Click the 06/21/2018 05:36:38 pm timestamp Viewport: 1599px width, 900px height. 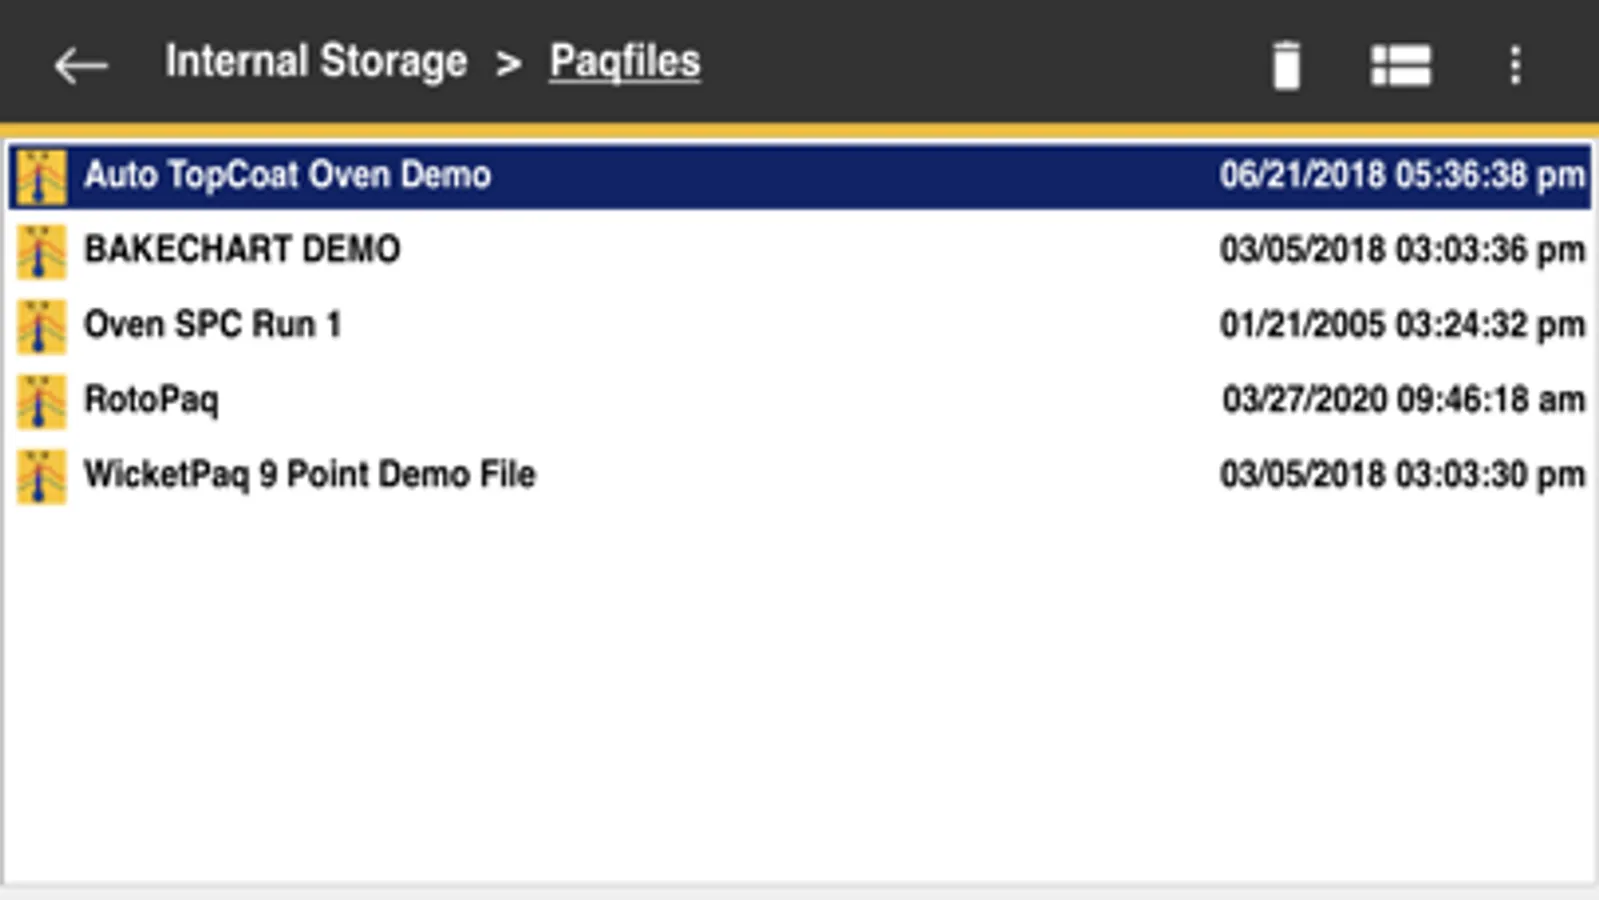[1402, 175]
